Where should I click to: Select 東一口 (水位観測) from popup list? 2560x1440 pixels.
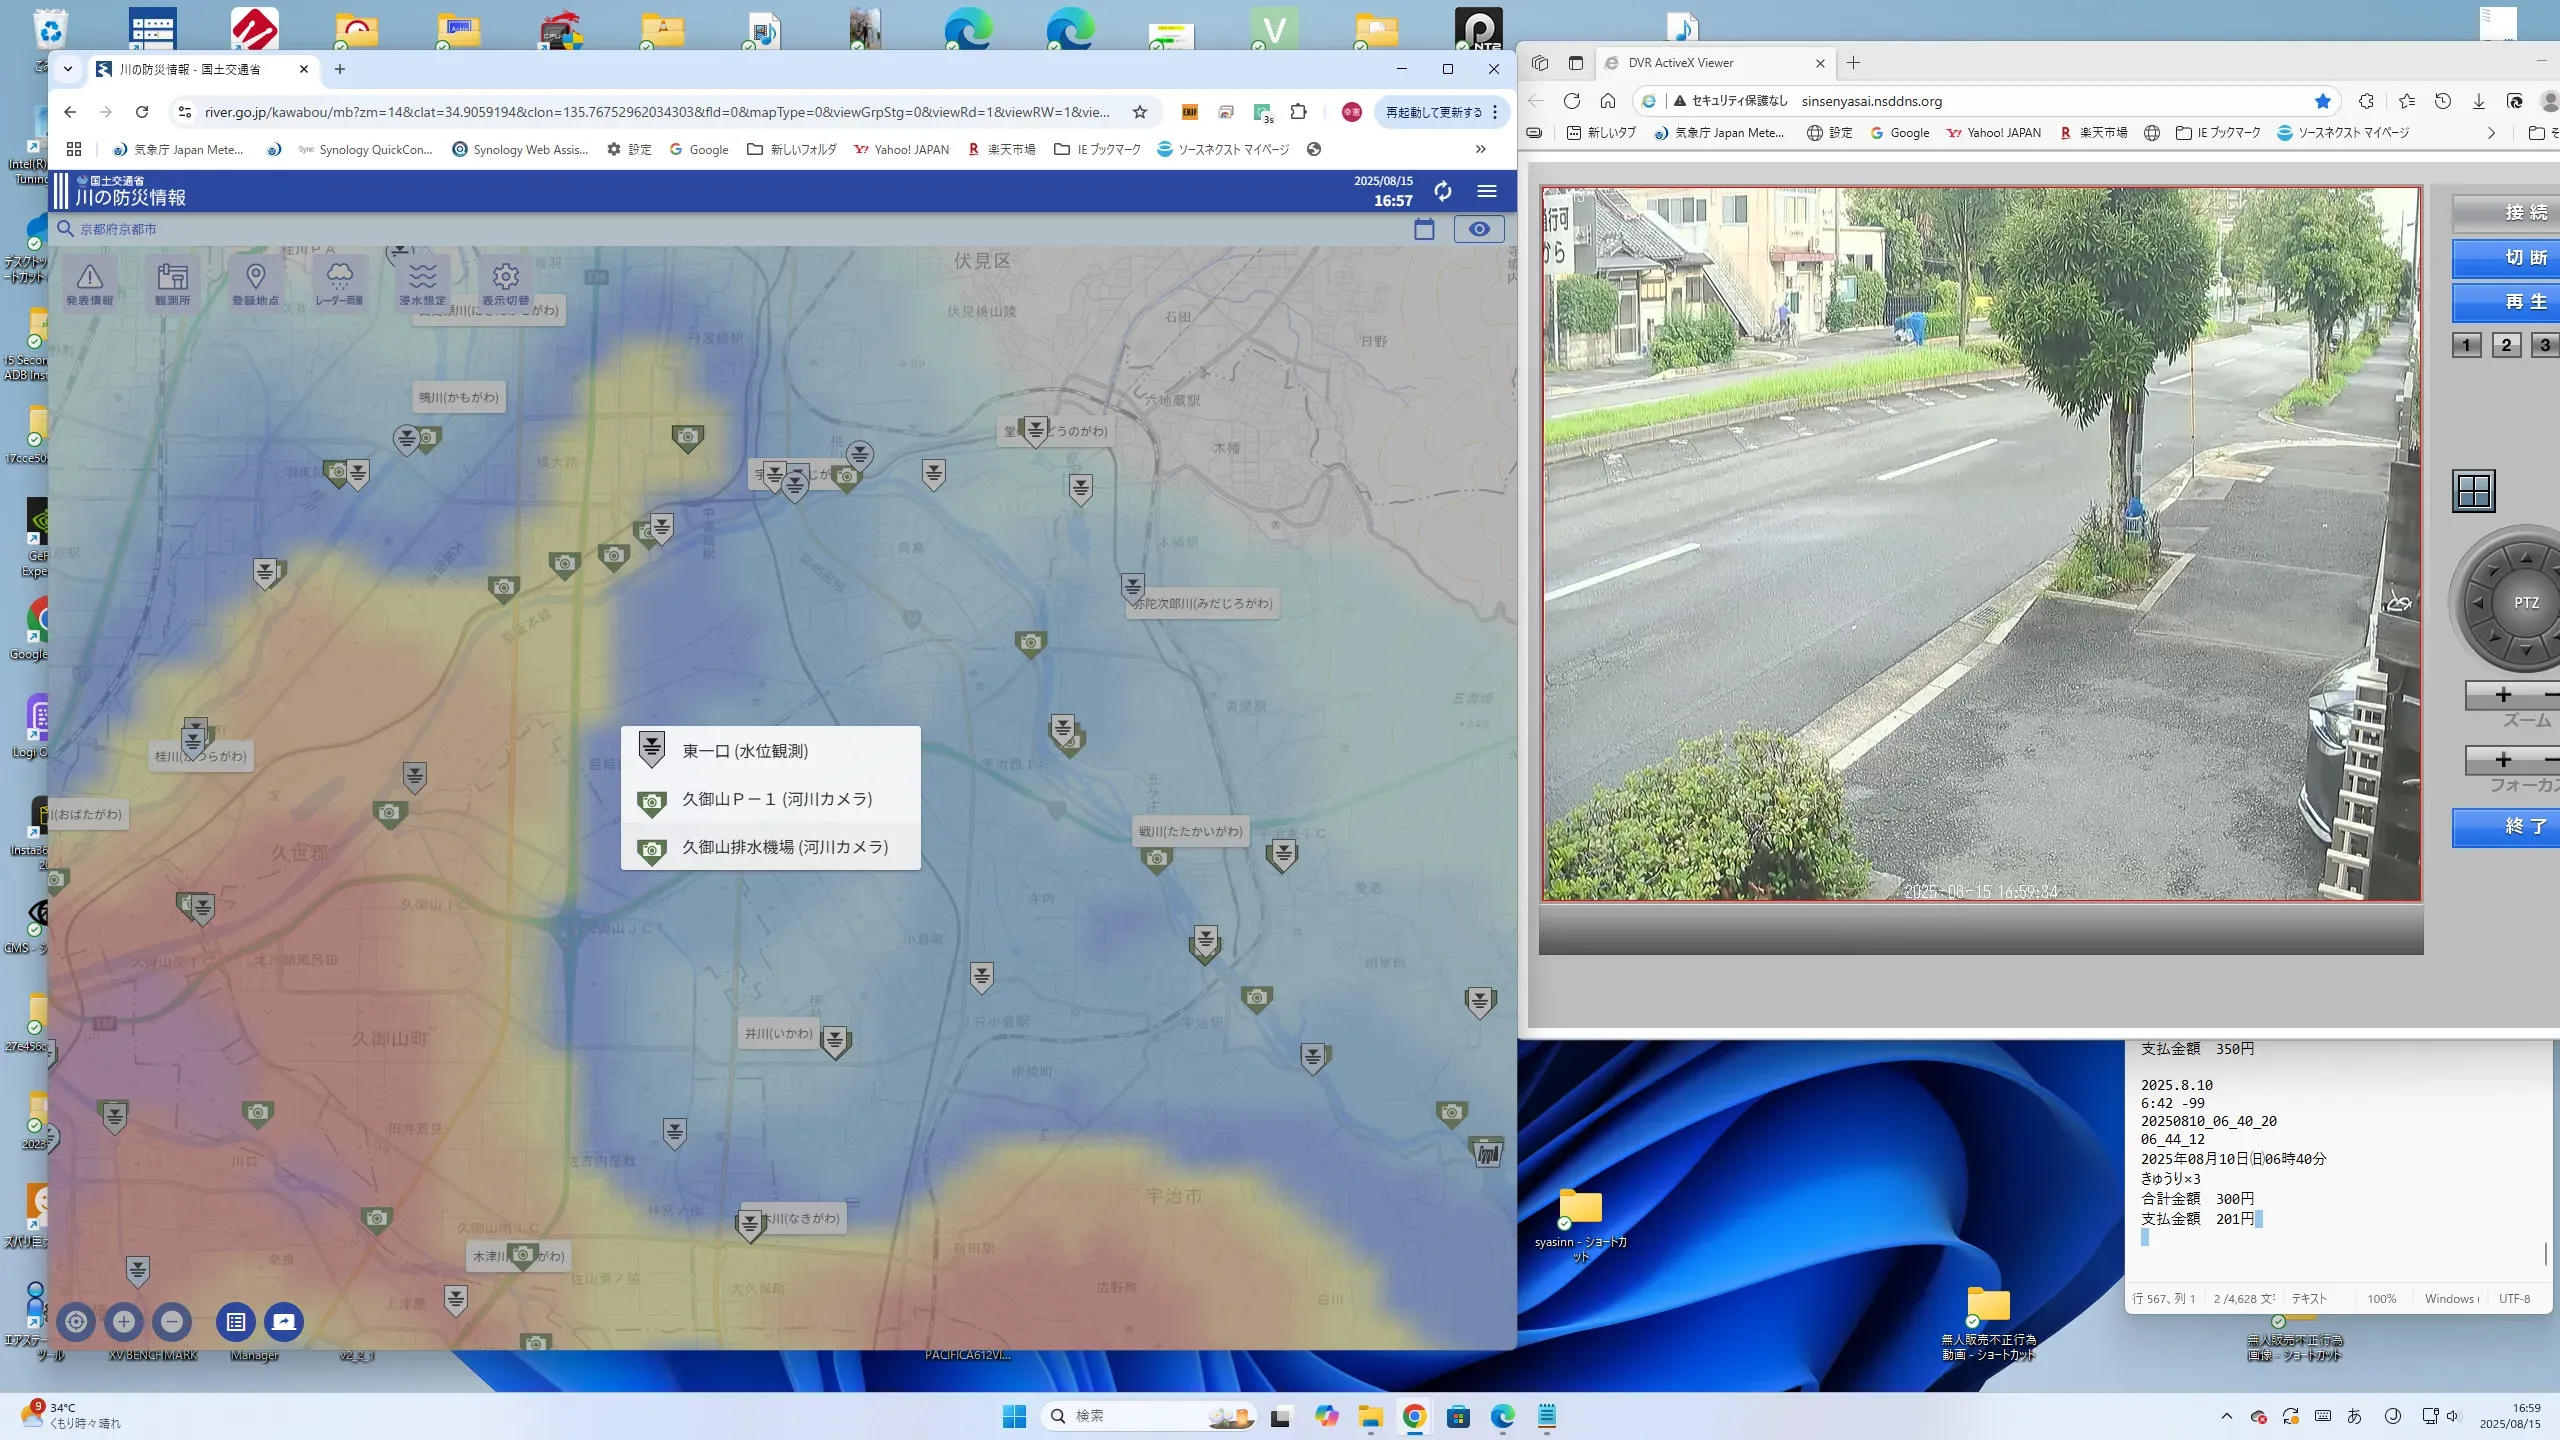[x=745, y=751]
